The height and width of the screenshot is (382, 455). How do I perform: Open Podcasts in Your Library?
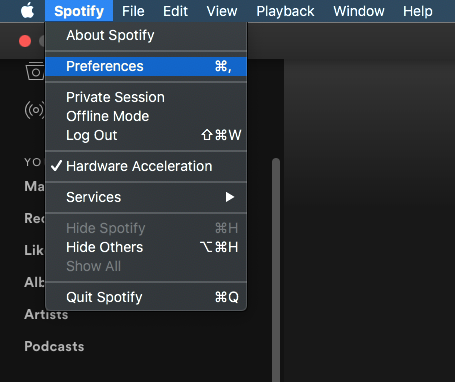coord(54,346)
